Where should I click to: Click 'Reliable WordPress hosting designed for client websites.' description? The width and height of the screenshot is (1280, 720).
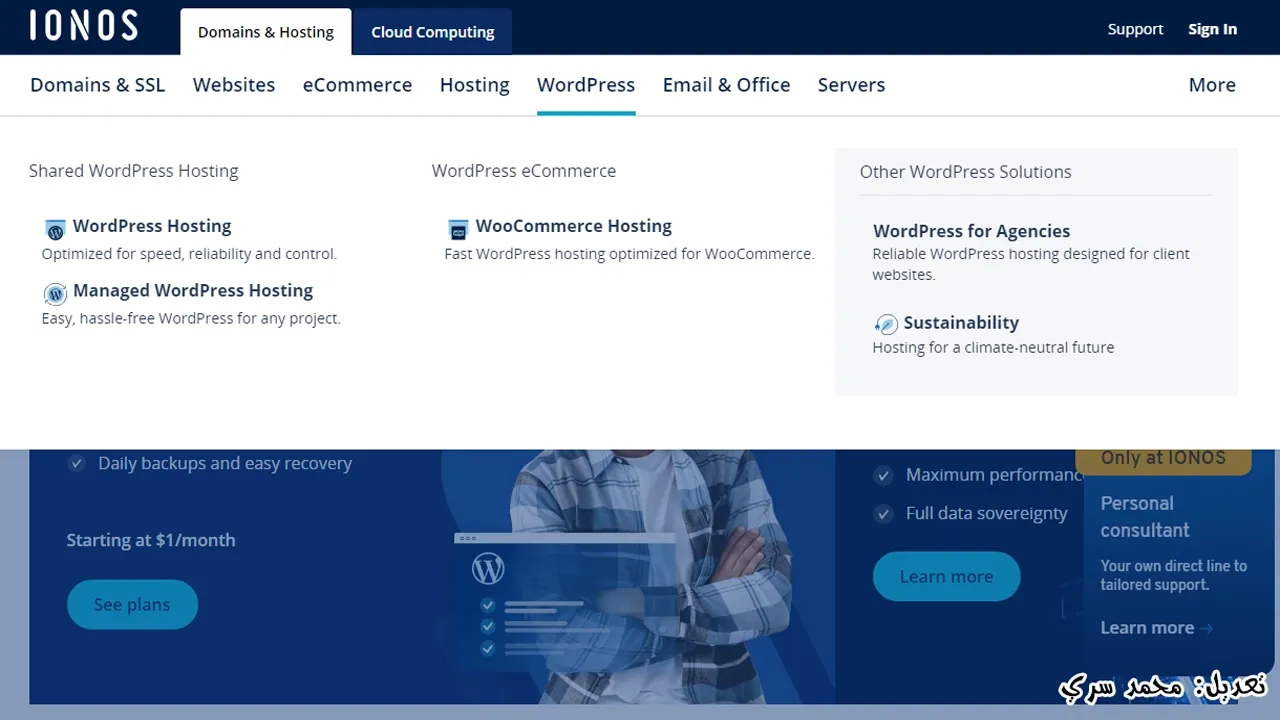1031,264
